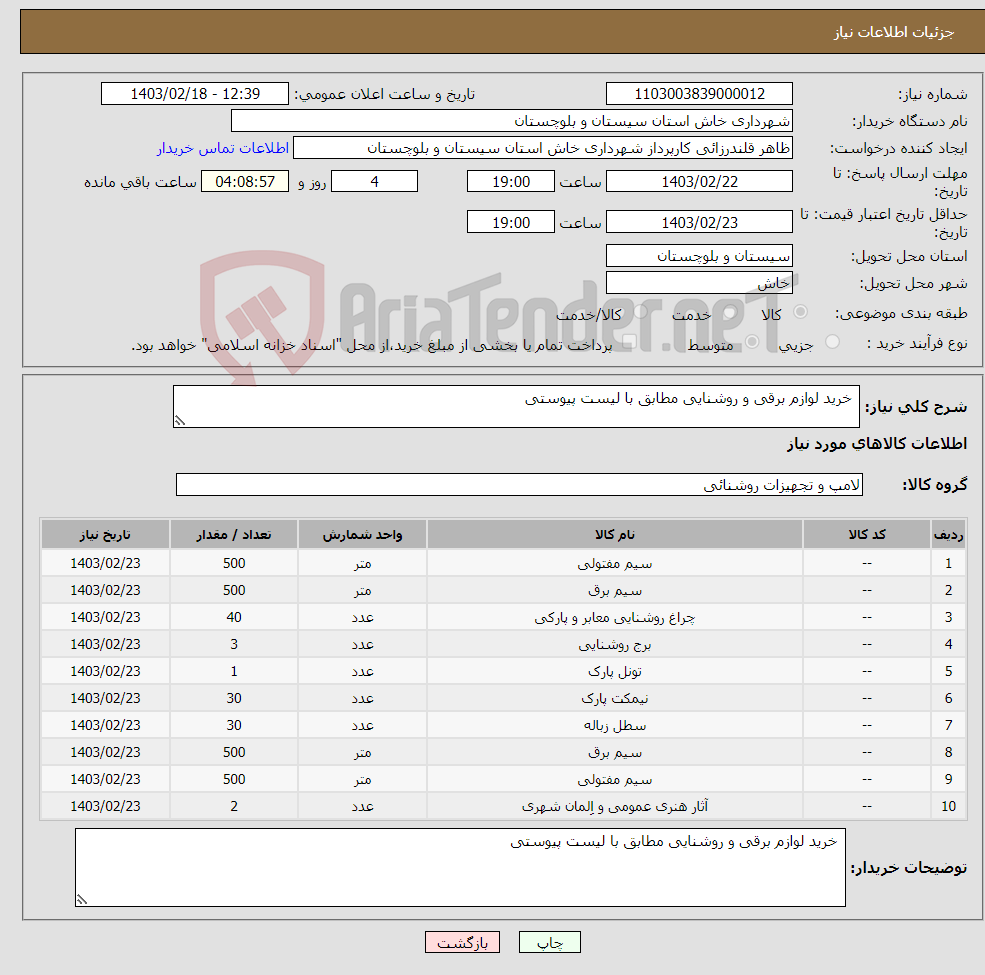Click the remaining days field showing 4
The height and width of the screenshot is (975, 985).
[374, 182]
